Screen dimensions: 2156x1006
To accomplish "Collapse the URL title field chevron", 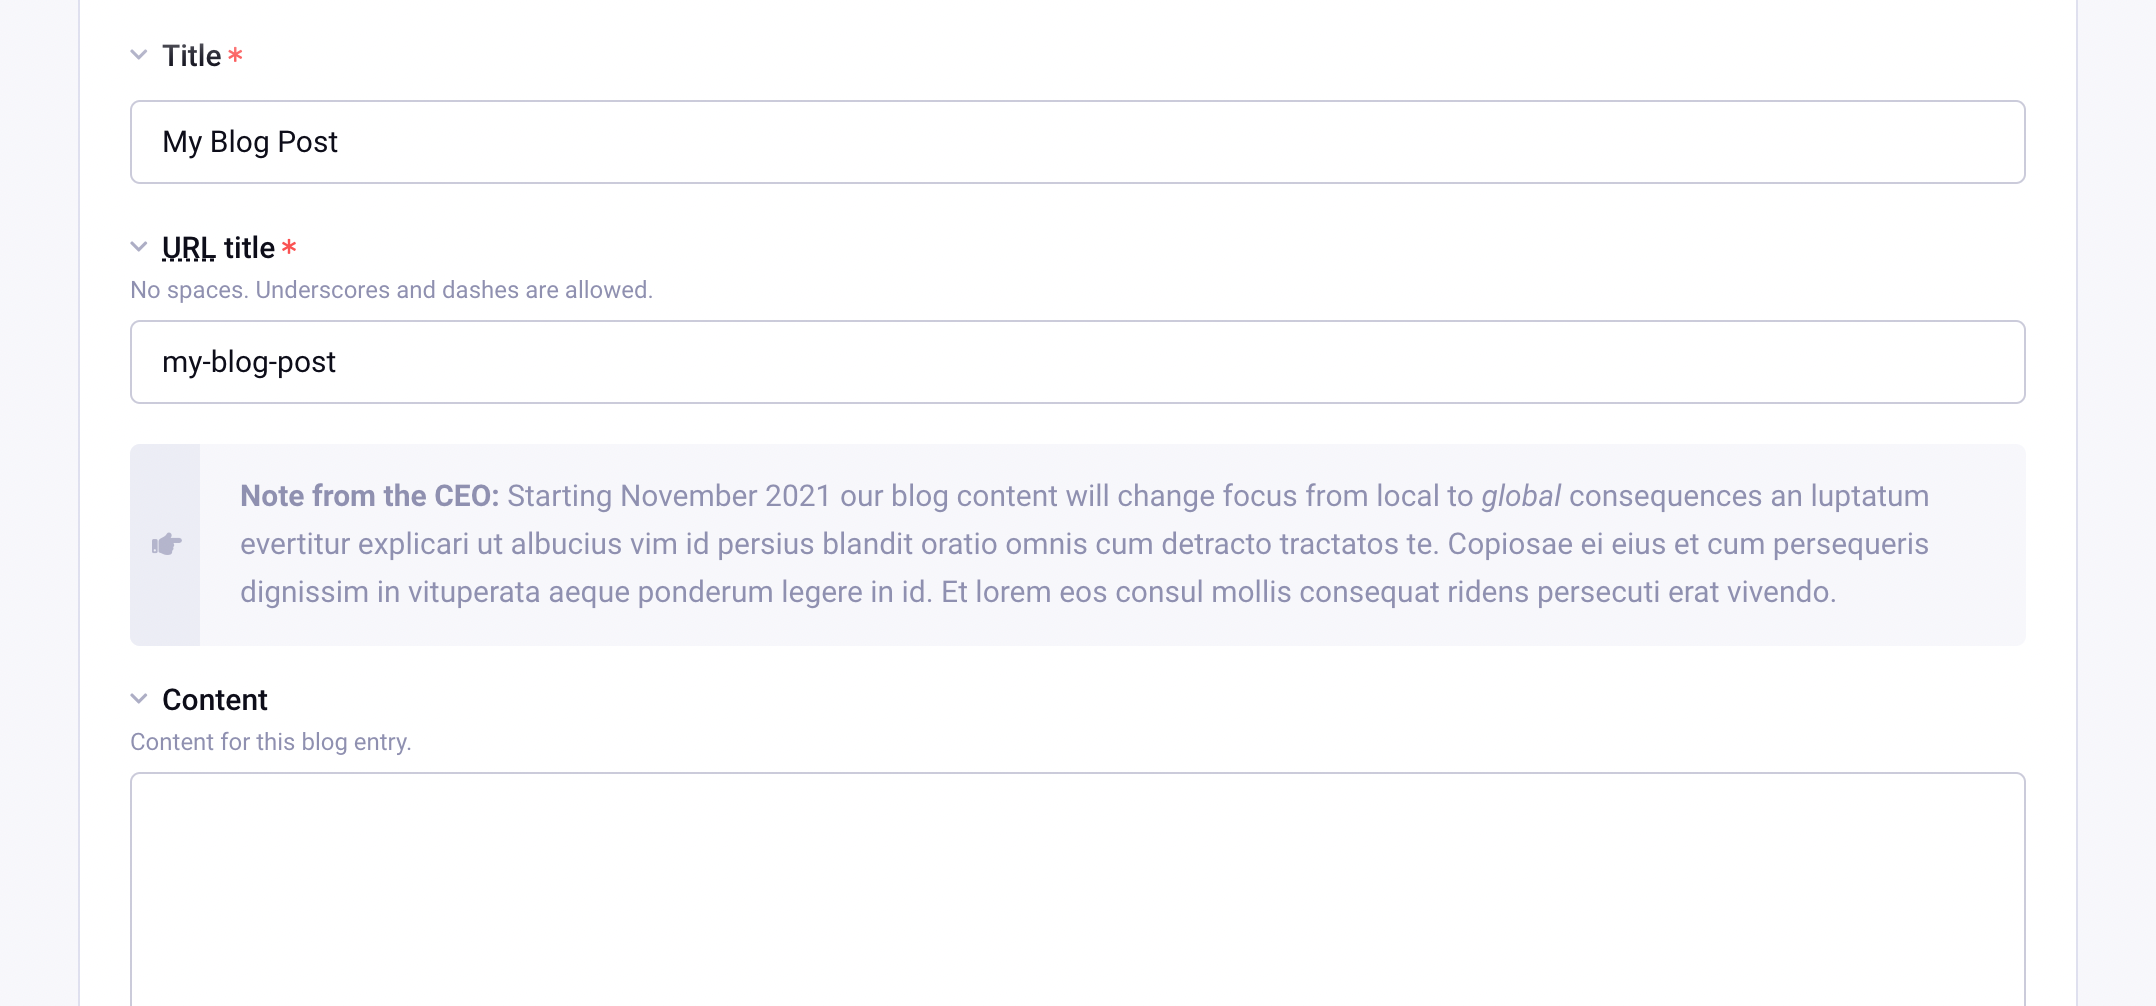I will point(139,247).
